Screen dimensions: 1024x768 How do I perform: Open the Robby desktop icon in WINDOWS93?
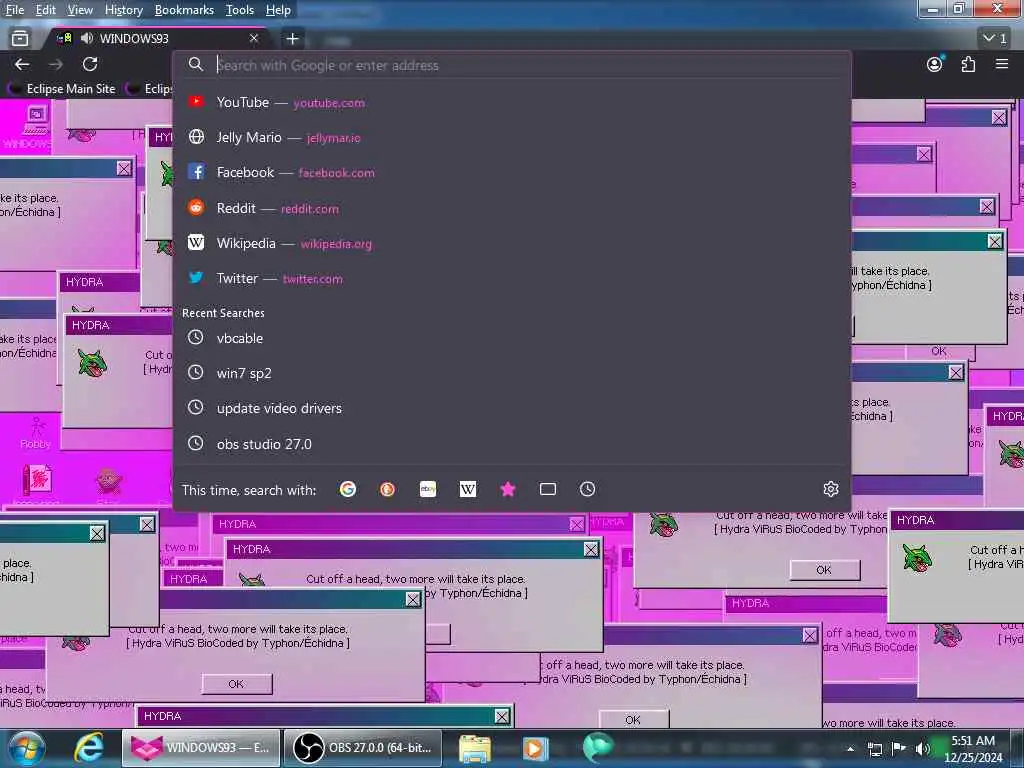(37, 433)
